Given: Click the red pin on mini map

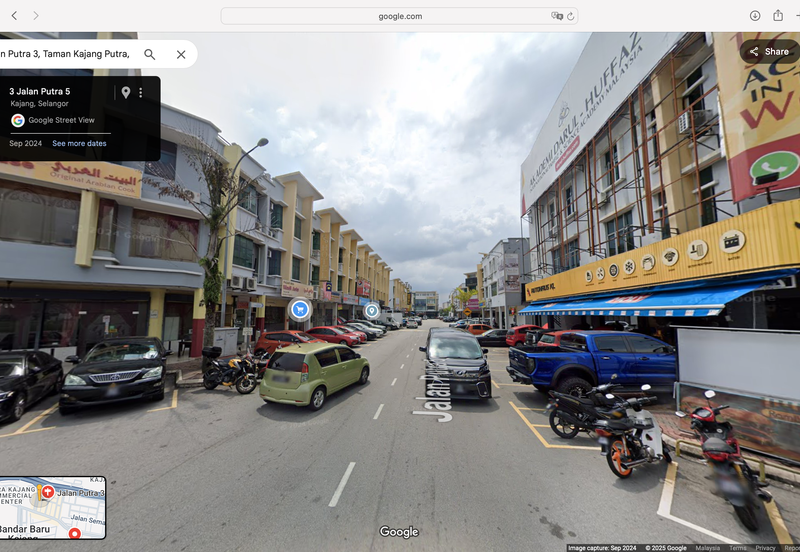Looking at the screenshot, I should coord(74,533).
